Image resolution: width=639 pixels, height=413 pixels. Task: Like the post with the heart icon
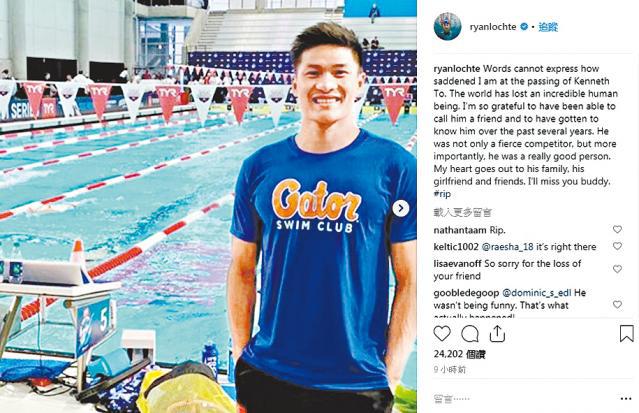point(442,334)
